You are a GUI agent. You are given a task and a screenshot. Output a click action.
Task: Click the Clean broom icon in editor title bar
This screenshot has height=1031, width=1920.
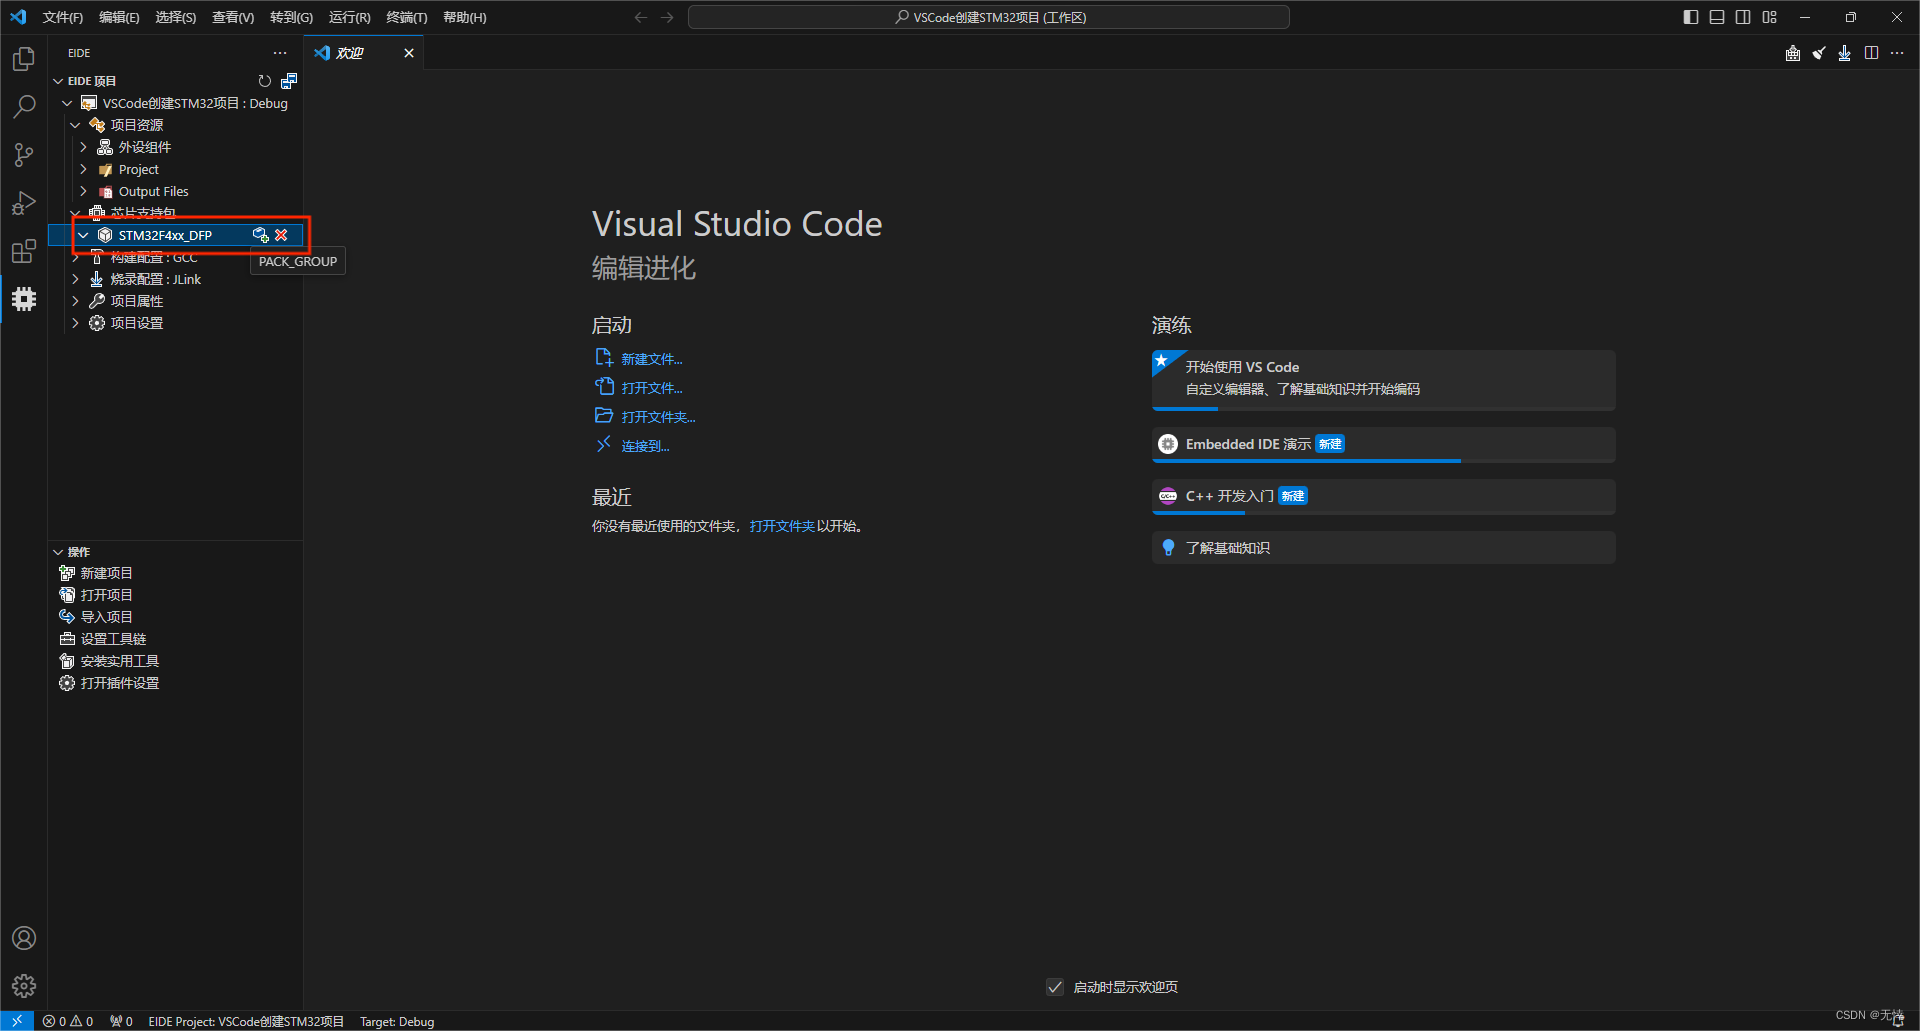coord(1819,53)
